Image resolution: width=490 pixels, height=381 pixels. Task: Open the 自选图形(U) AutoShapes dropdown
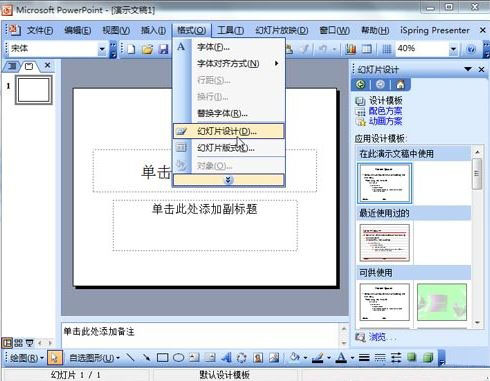click(x=95, y=358)
